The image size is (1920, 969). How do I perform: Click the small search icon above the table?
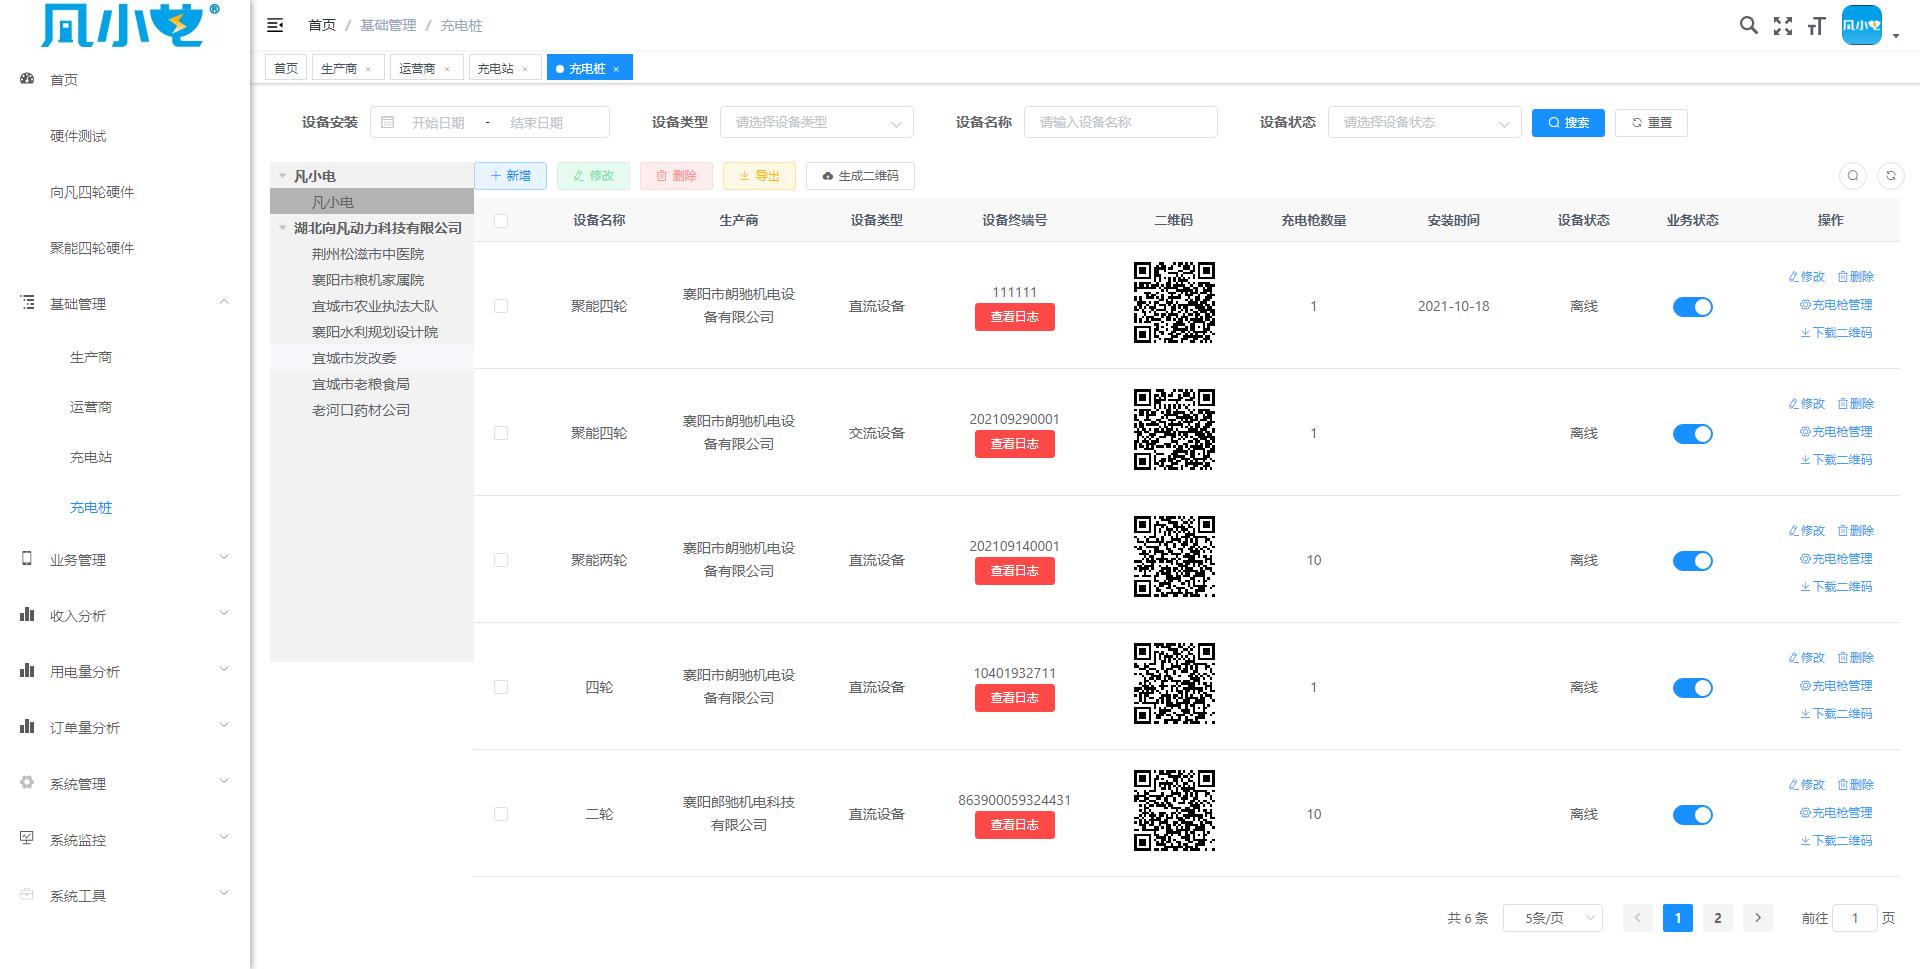pos(1853,175)
